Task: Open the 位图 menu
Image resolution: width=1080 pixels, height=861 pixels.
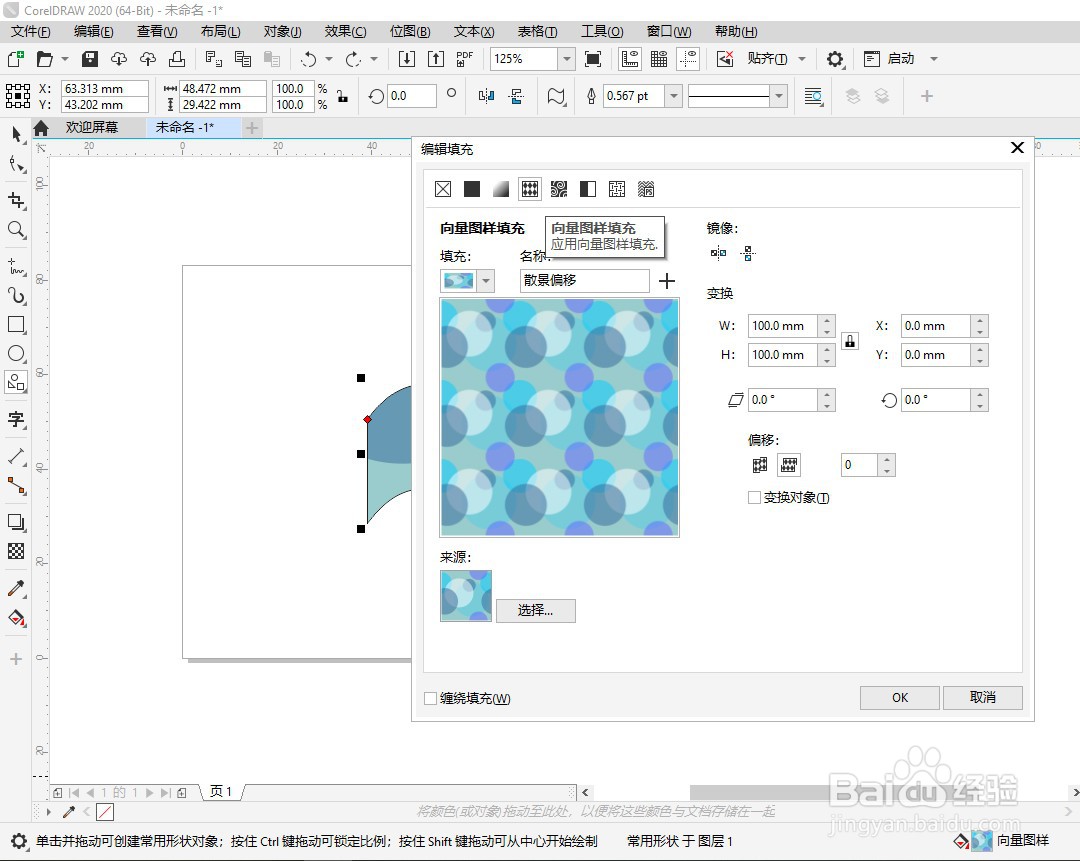Action: 410,32
